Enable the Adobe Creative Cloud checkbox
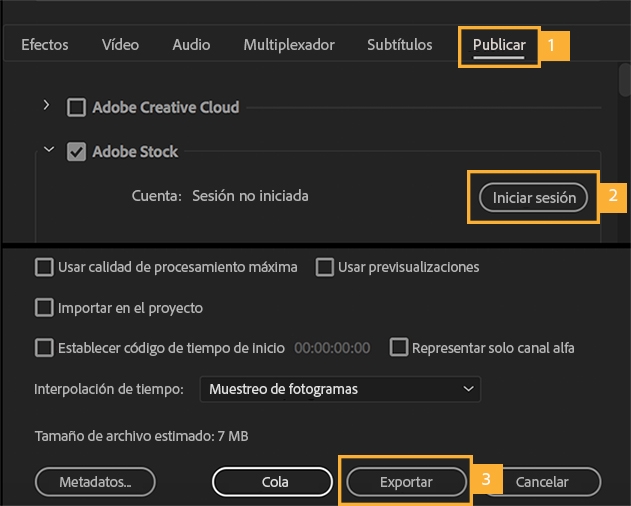Screen dimensions: 631x506 76,107
